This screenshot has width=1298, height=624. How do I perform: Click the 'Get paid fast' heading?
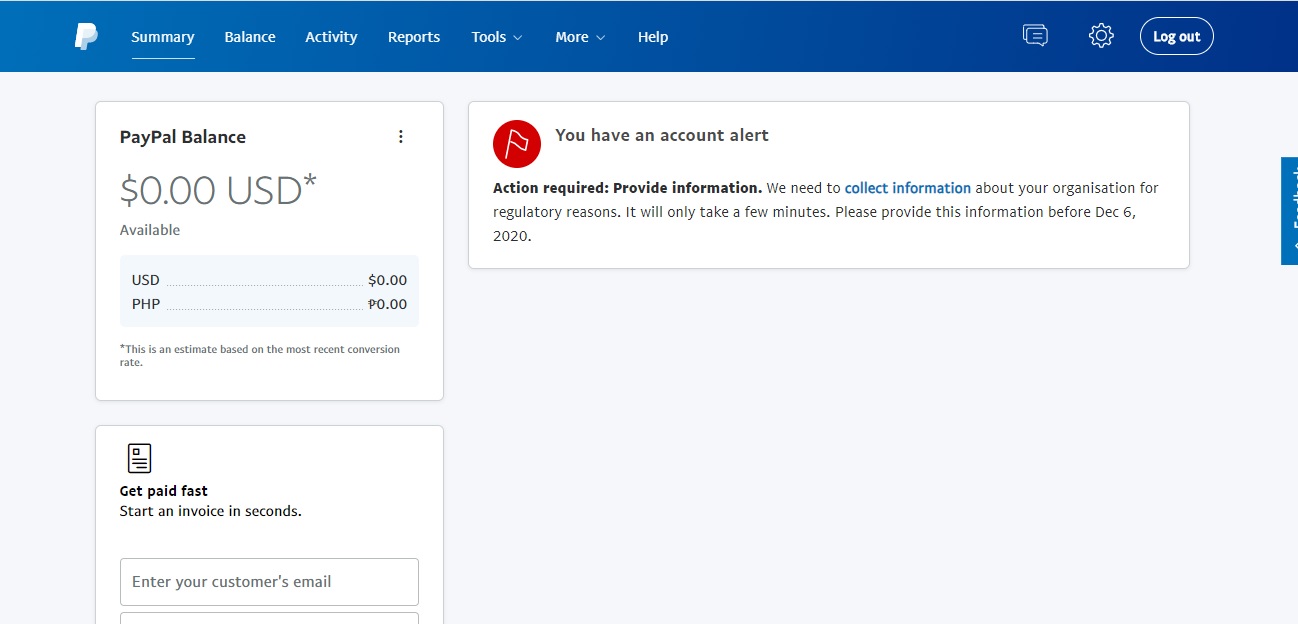[x=164, y=491]
